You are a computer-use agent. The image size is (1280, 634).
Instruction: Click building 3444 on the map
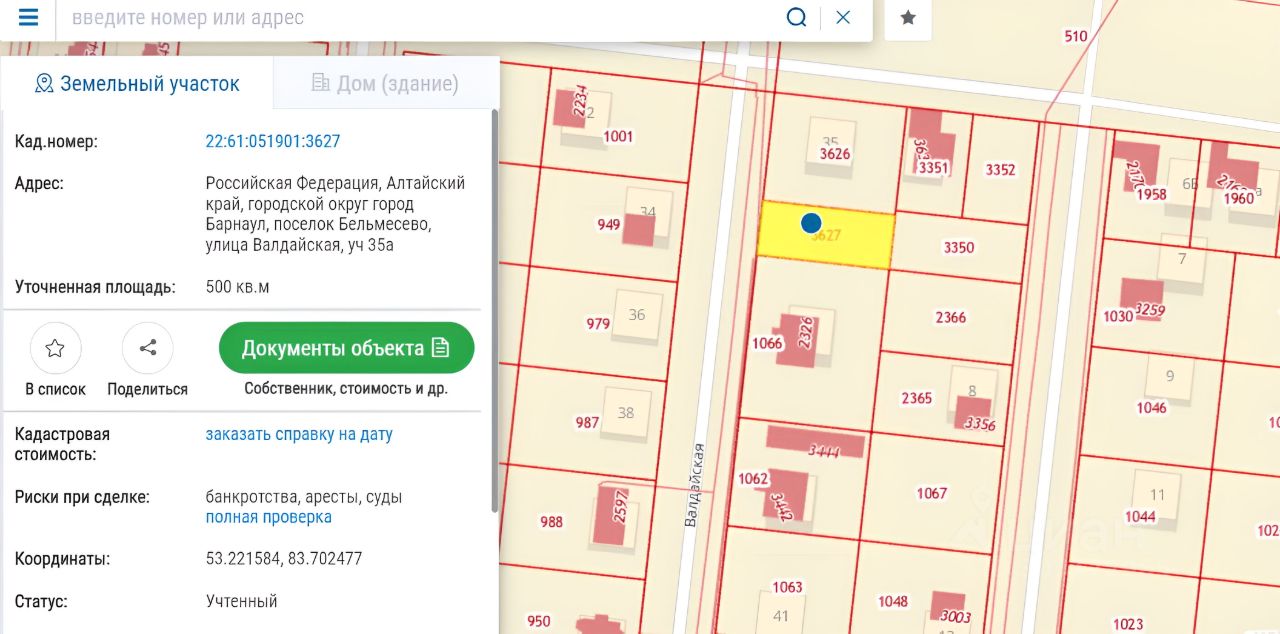pos(816,441)
